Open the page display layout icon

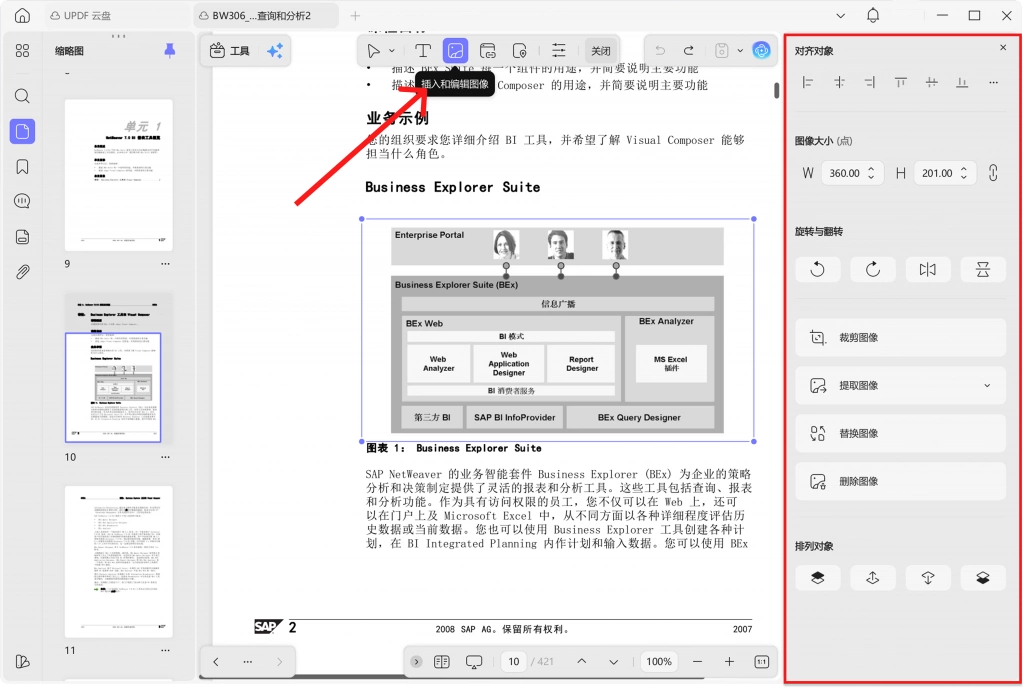(x=441, y=662)
